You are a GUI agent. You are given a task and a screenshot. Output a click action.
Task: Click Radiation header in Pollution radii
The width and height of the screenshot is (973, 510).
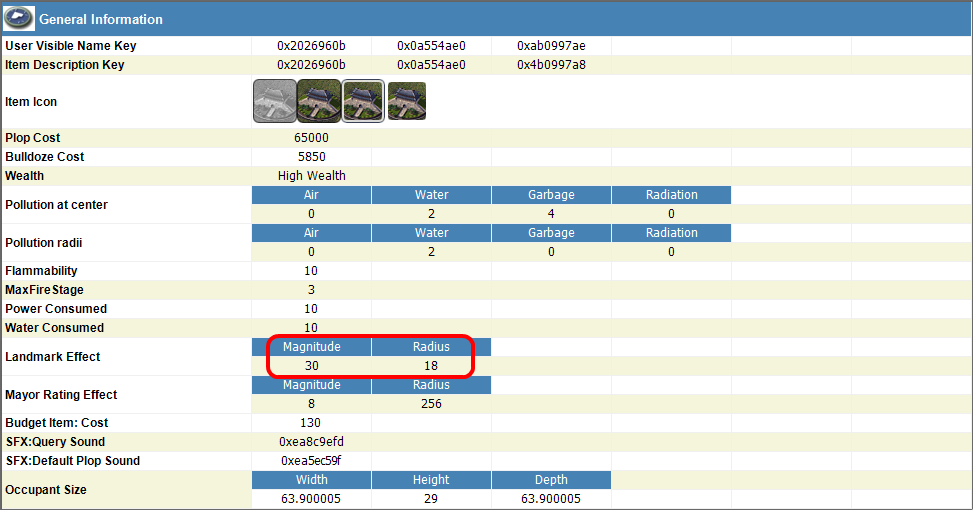tap(671, 233)
